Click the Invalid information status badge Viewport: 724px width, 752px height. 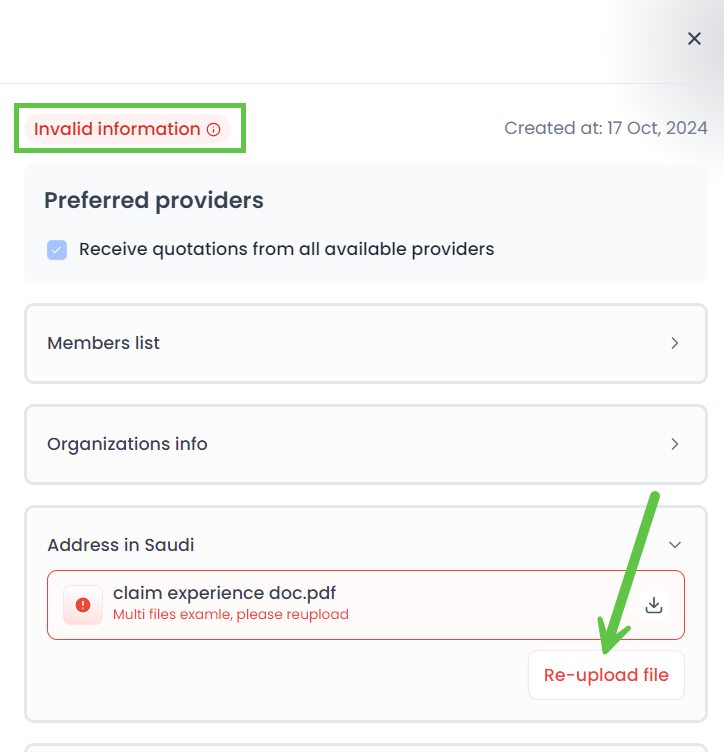[x=117, y=129]
